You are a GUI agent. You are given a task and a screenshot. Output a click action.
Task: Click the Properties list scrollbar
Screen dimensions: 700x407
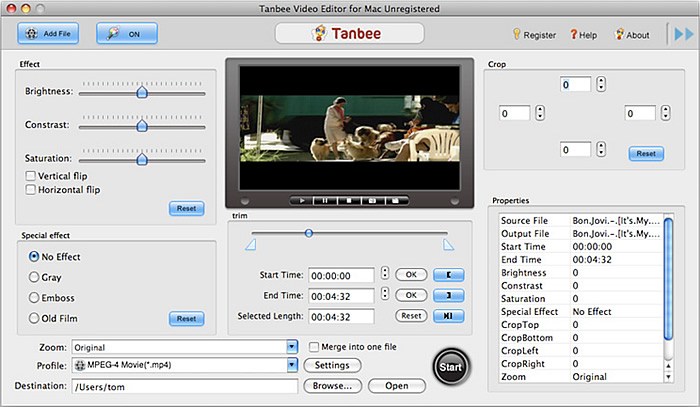(668, 279)
